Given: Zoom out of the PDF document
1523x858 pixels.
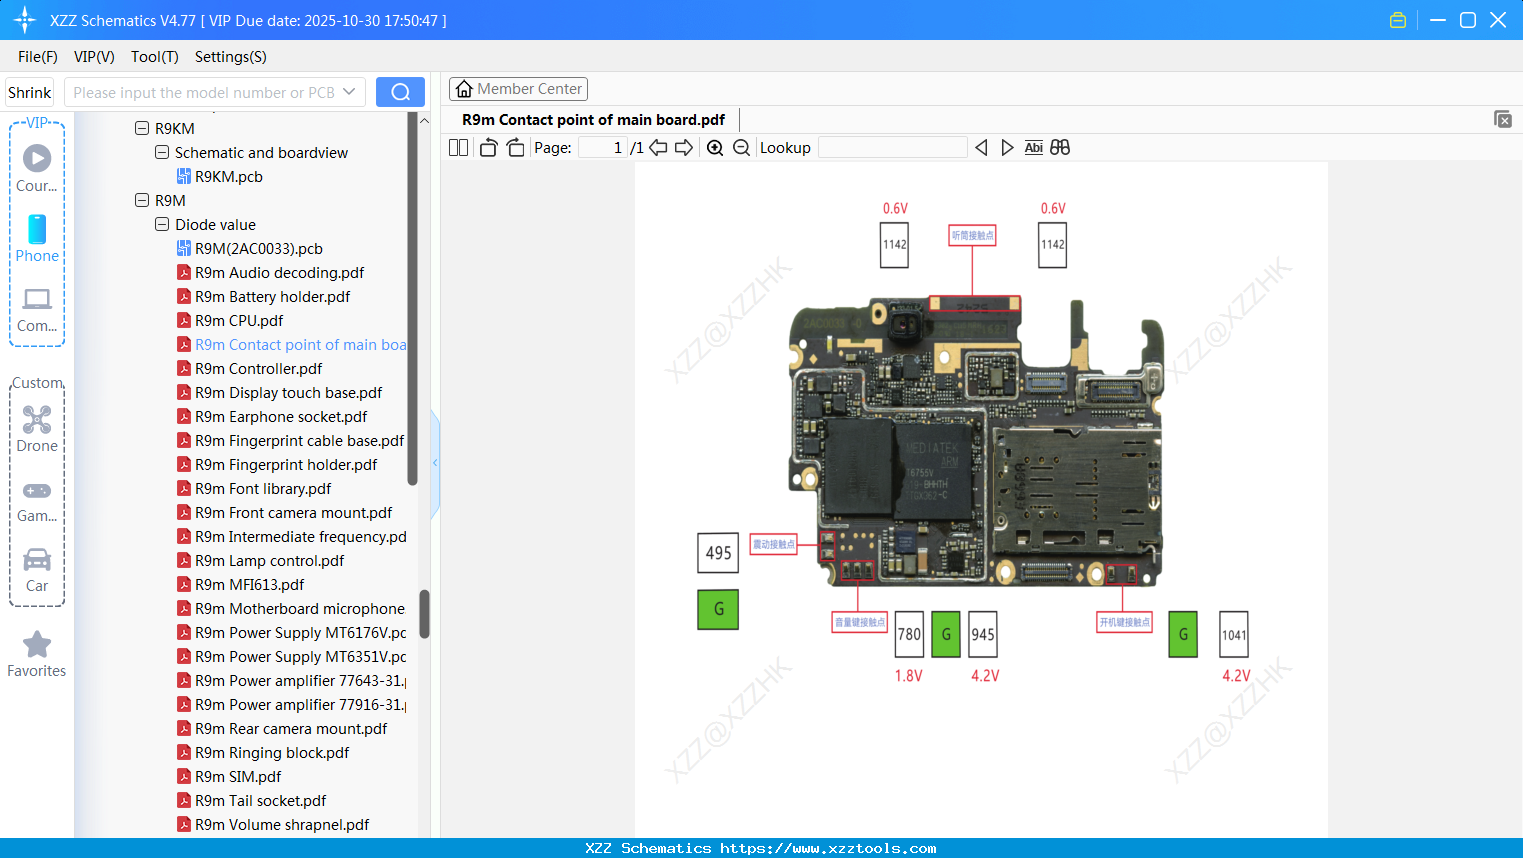Looking at the screenshot, I should pos(740,147).
